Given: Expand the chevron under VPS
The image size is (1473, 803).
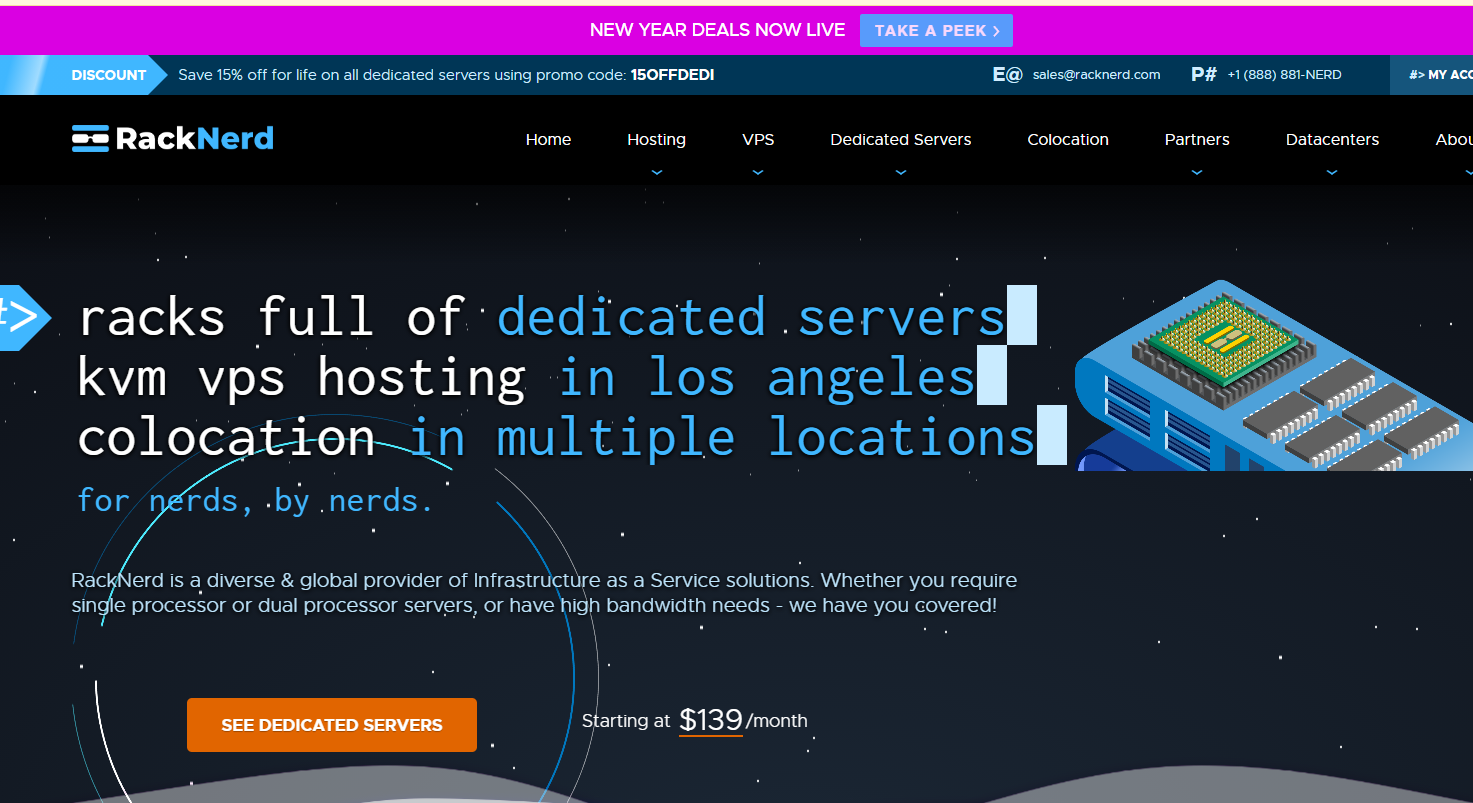Looking at the screenshot, I should [758, 172].
